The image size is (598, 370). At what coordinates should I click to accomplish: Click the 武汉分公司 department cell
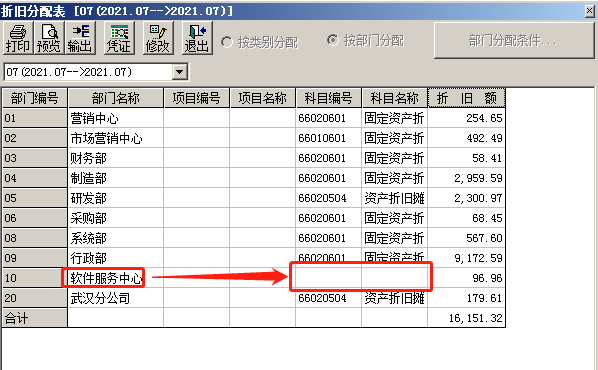tap(116, 298)
